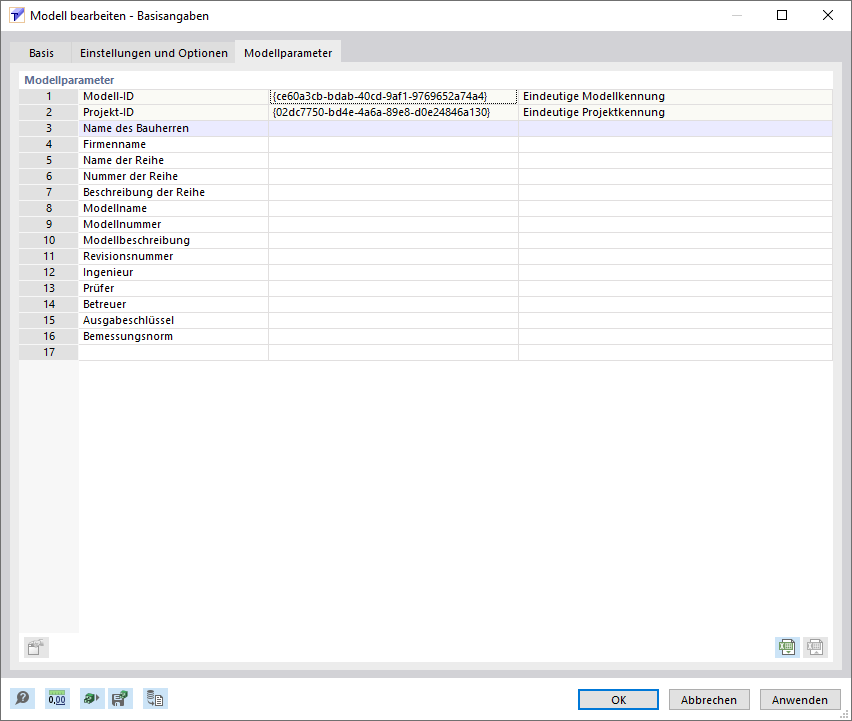The width and height of the screenshot is (852, 721).
Task: Click the apply-parameters icon with green arrow
Action: pyautogui.click(x=90, y=698)
